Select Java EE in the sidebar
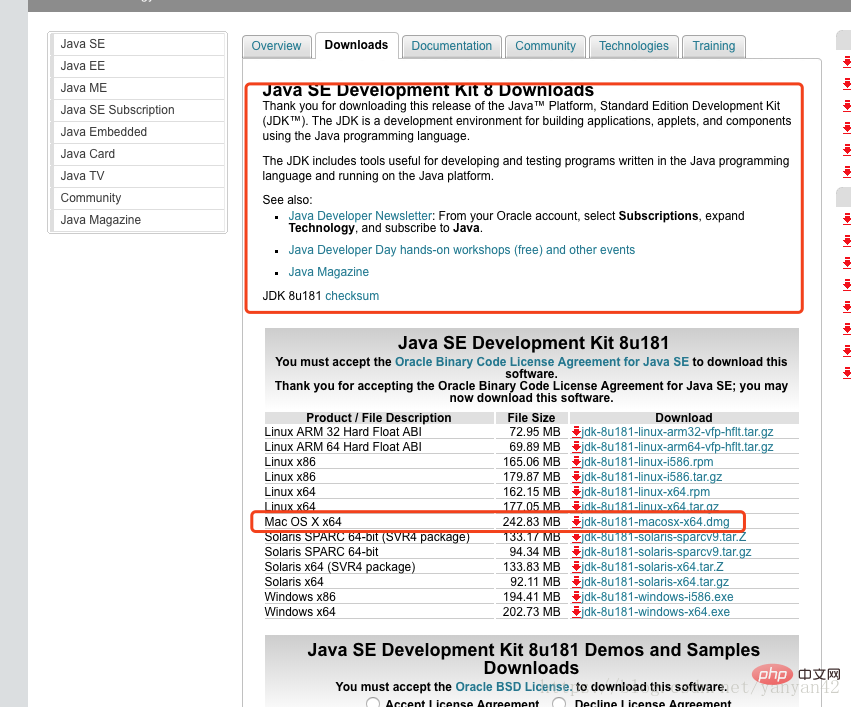Screen dimensions: 851x707 coord(138,66)
